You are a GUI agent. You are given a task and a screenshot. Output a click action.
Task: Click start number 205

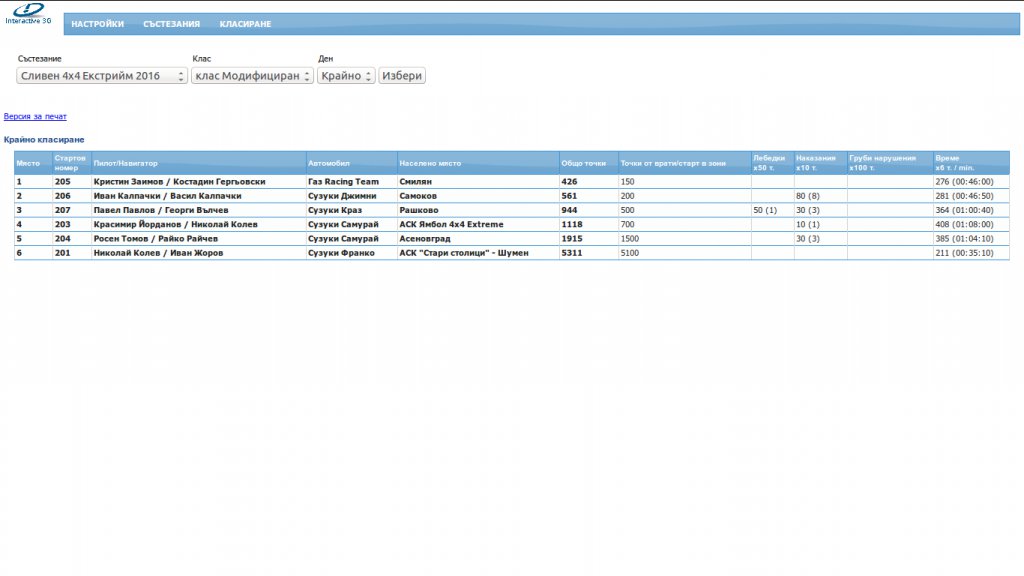tap(63, 182)
